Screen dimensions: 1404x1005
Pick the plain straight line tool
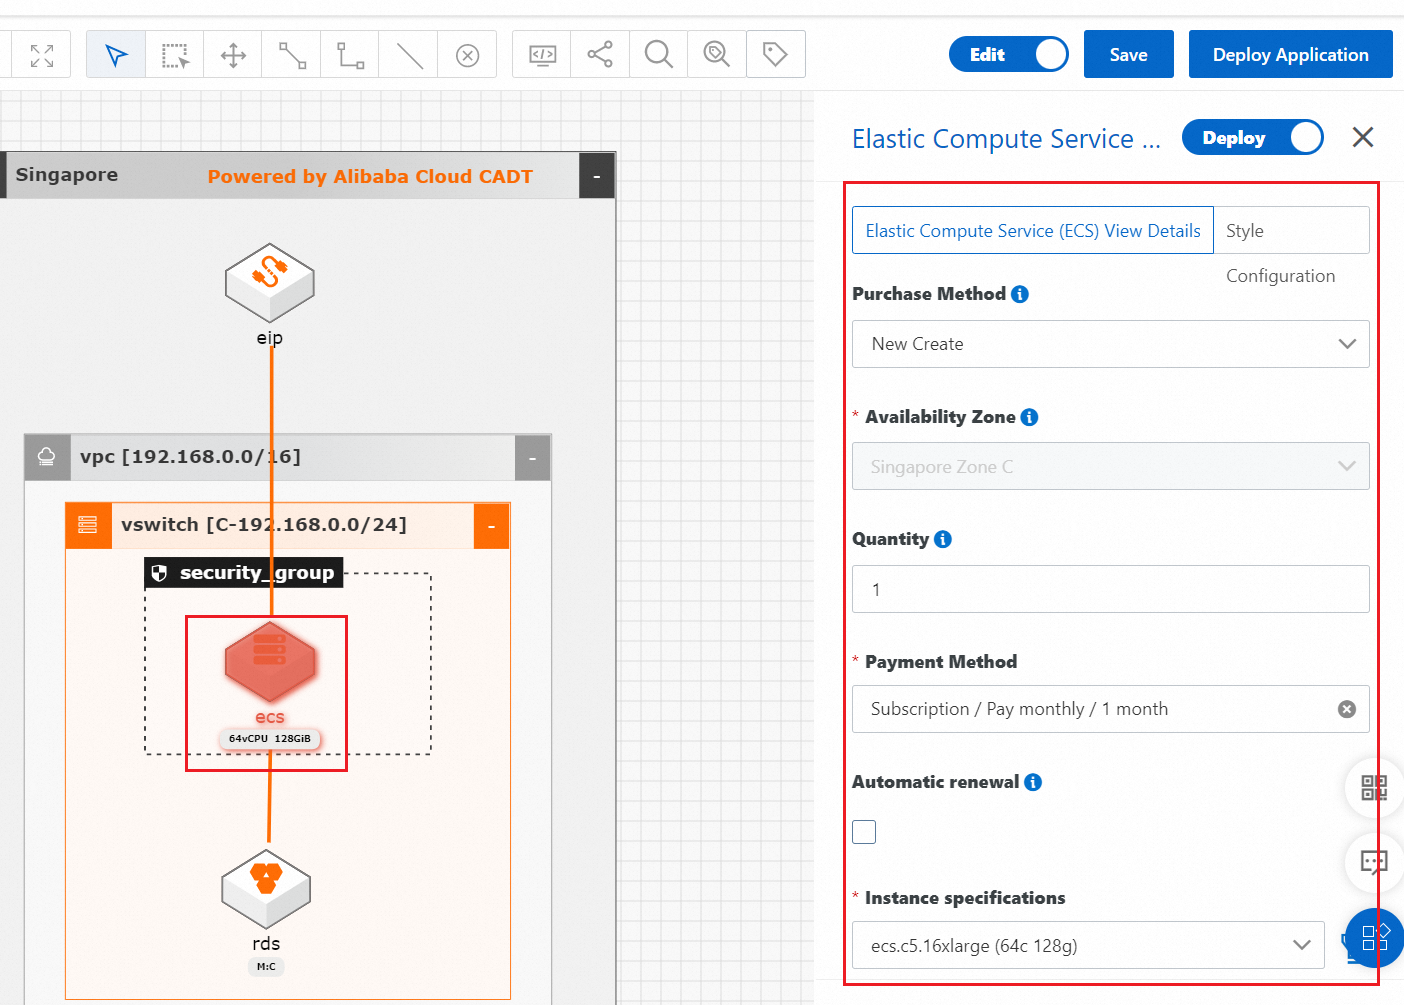coord(409,55)
